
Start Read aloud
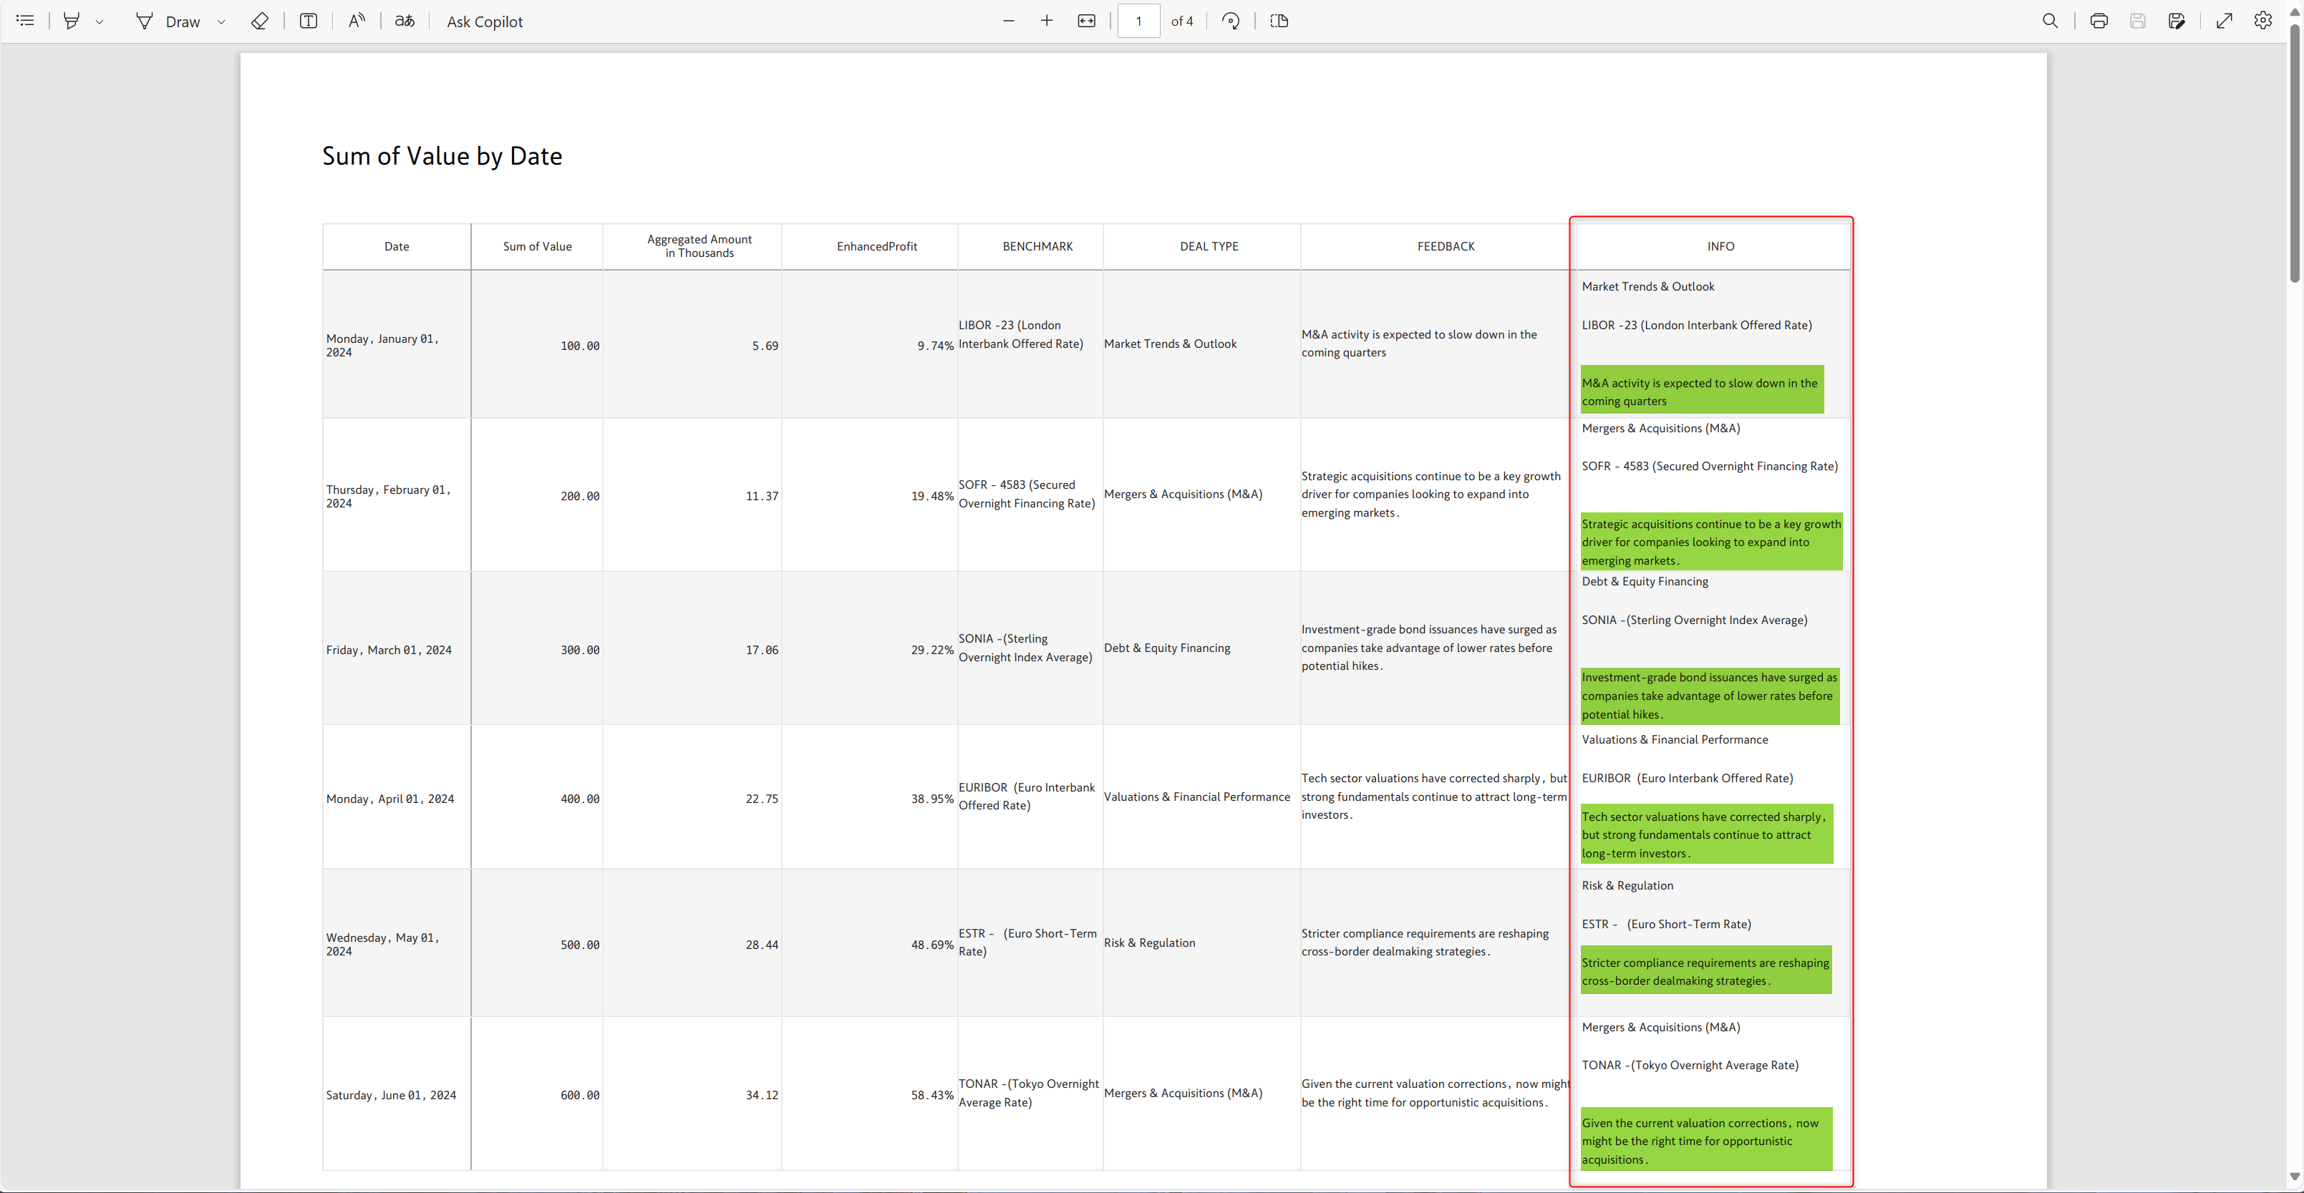(x=356, y=21)
